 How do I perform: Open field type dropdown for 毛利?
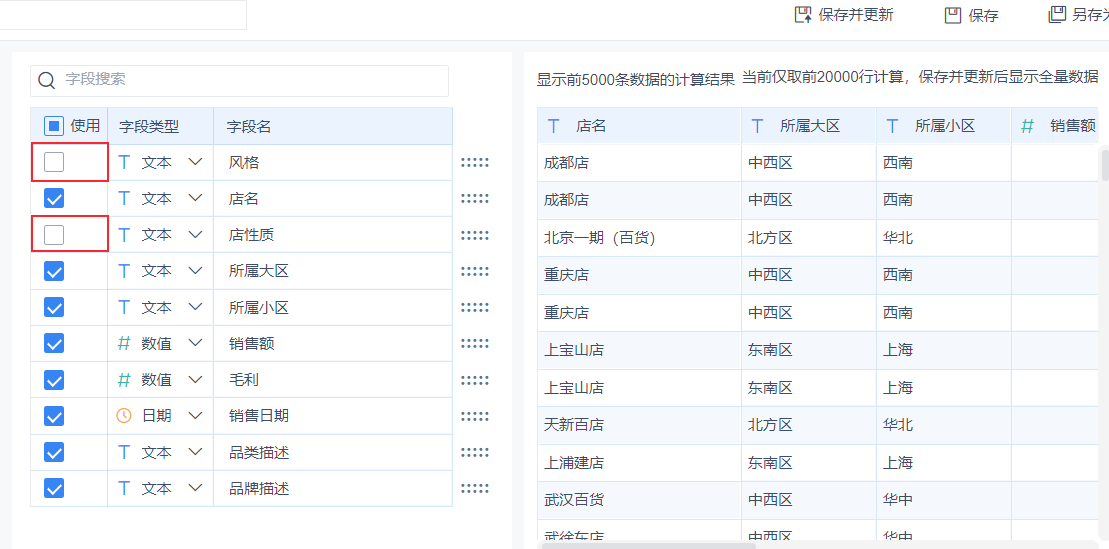196,380
